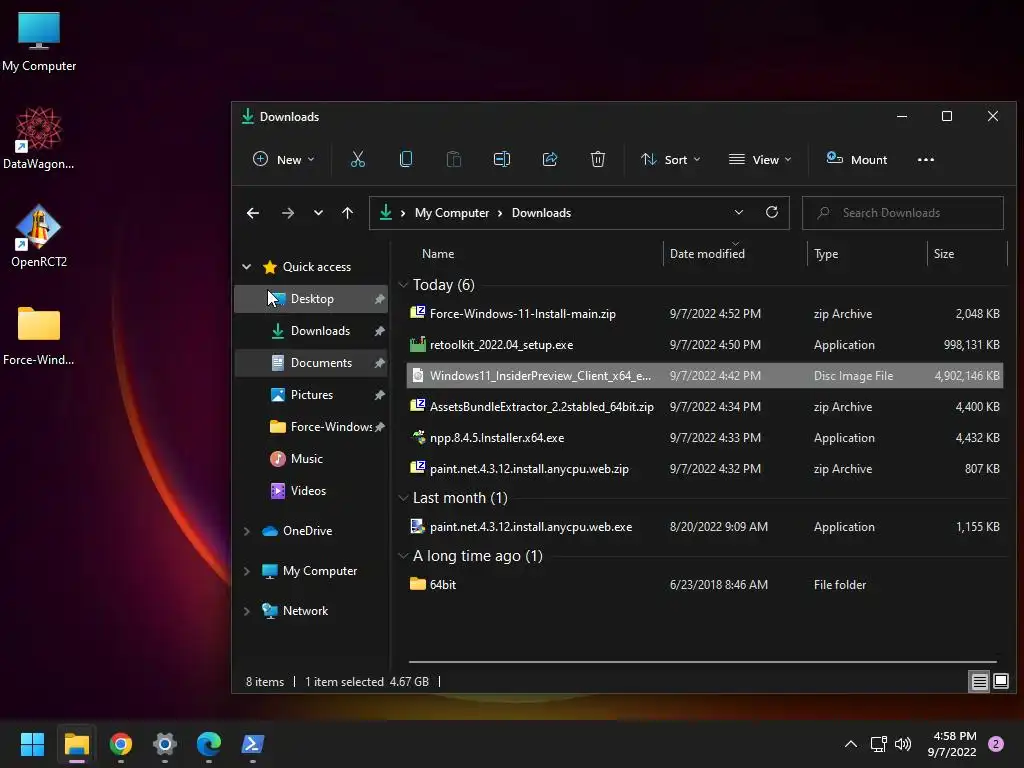Select AssetsBundleExtractor_2.2stabled_64bit.zip file
Viewport: 1024px width, 768px height.
point(705,407)
